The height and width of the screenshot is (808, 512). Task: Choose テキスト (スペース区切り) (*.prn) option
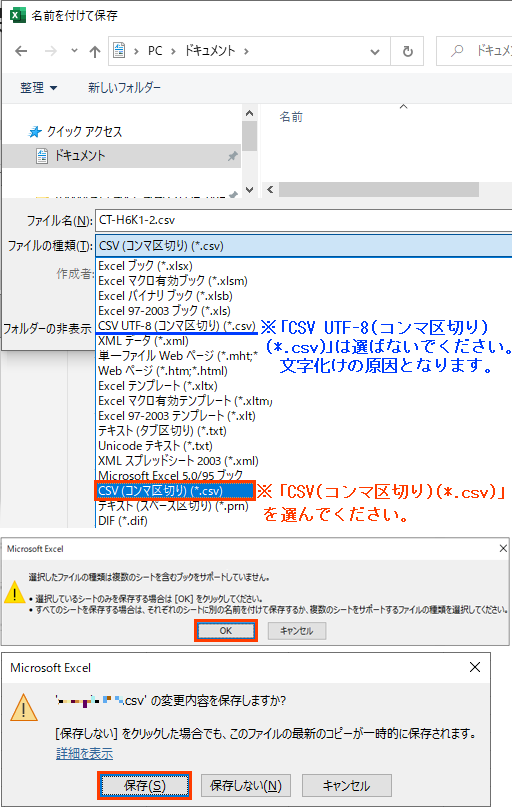point(173,506)
